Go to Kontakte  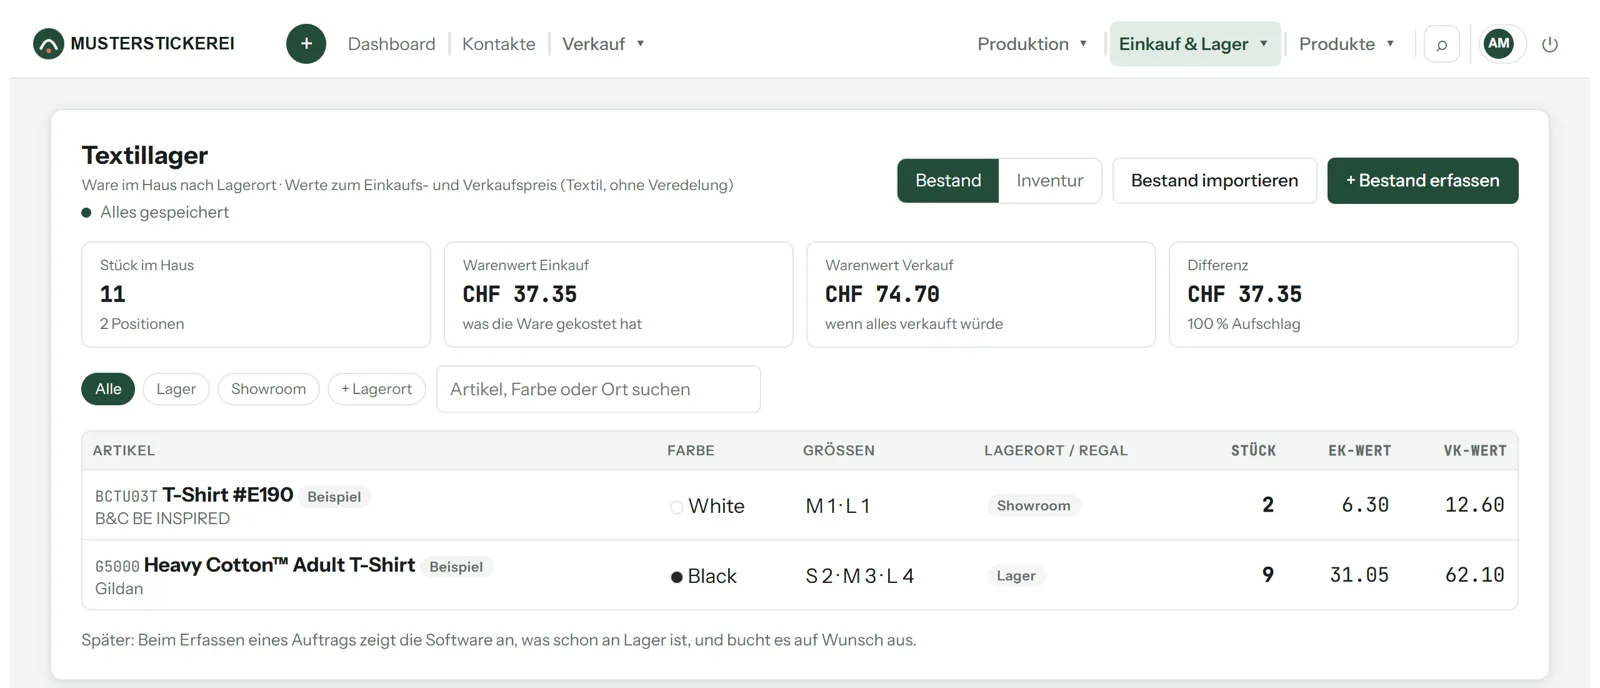point(498,44)
